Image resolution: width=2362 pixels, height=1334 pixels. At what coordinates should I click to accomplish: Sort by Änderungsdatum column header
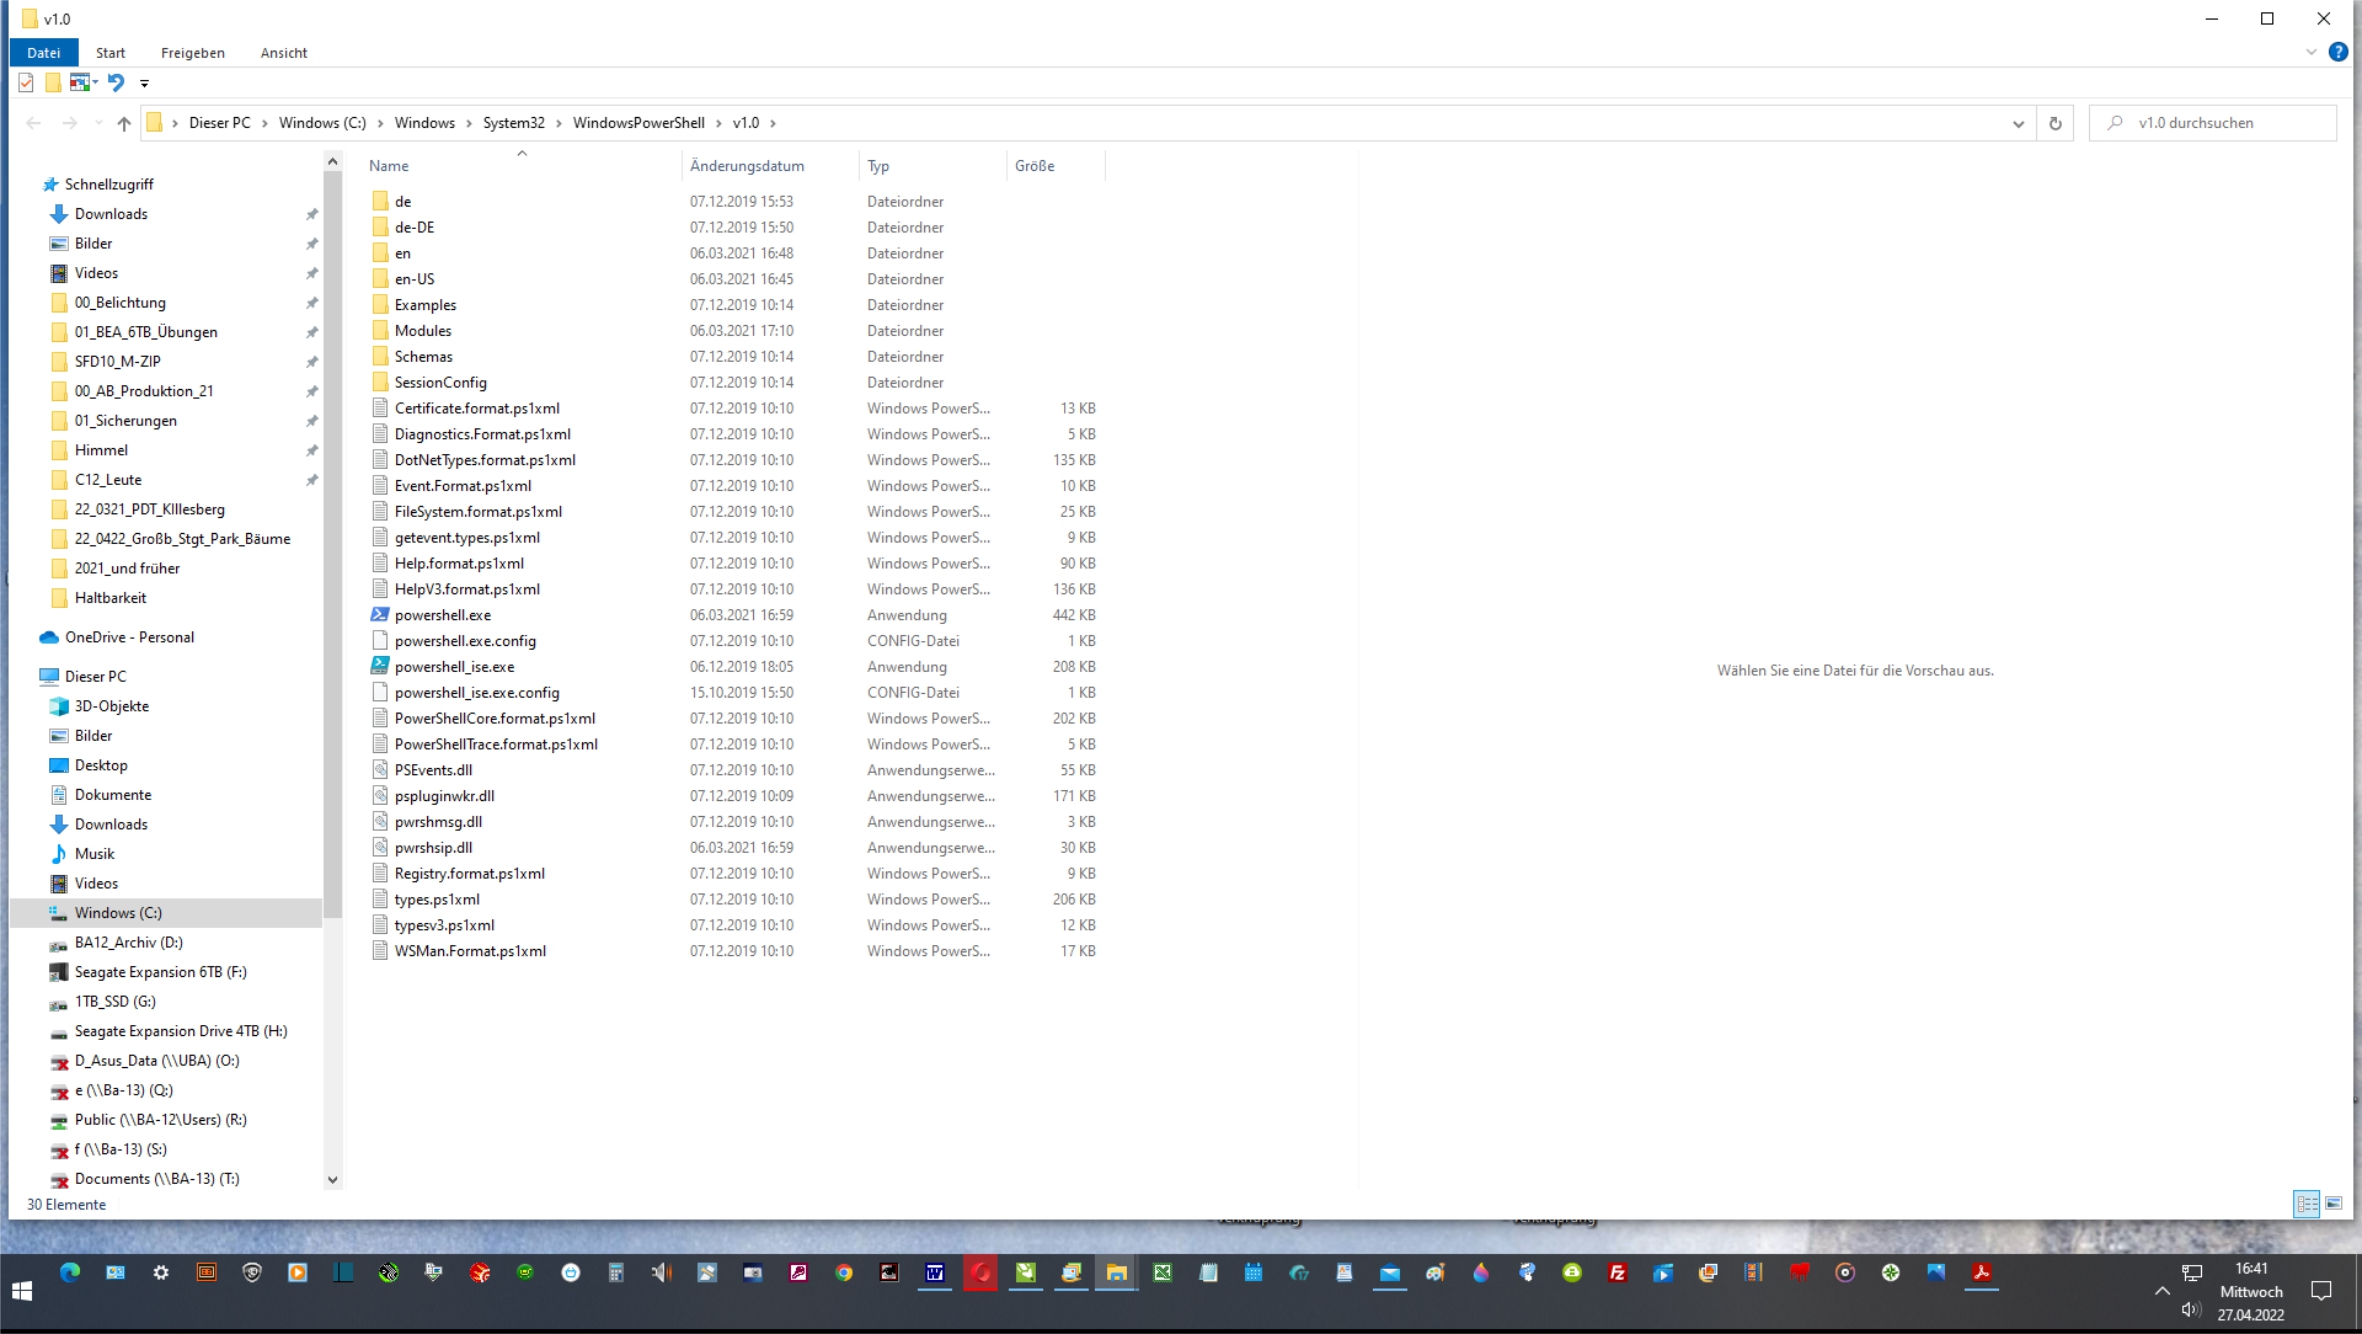click(746, 166)
